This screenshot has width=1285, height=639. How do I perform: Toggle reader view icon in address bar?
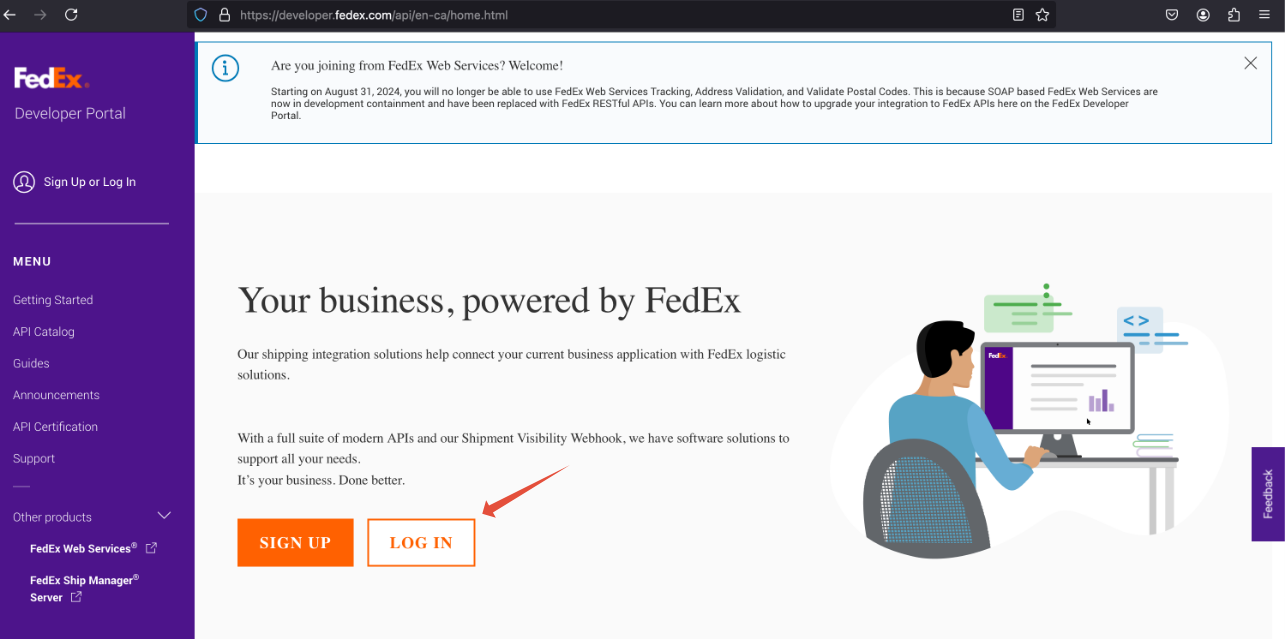(x=1018, y=15)
